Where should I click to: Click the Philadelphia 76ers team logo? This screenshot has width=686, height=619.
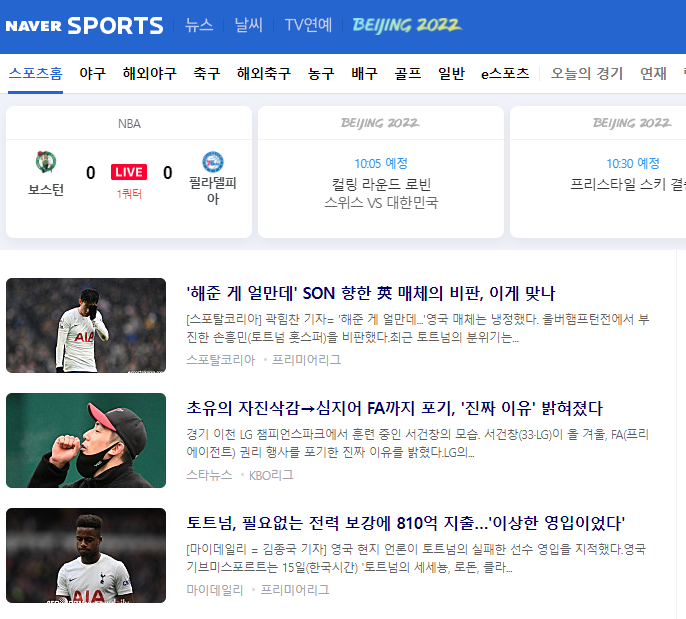(213, 162)
